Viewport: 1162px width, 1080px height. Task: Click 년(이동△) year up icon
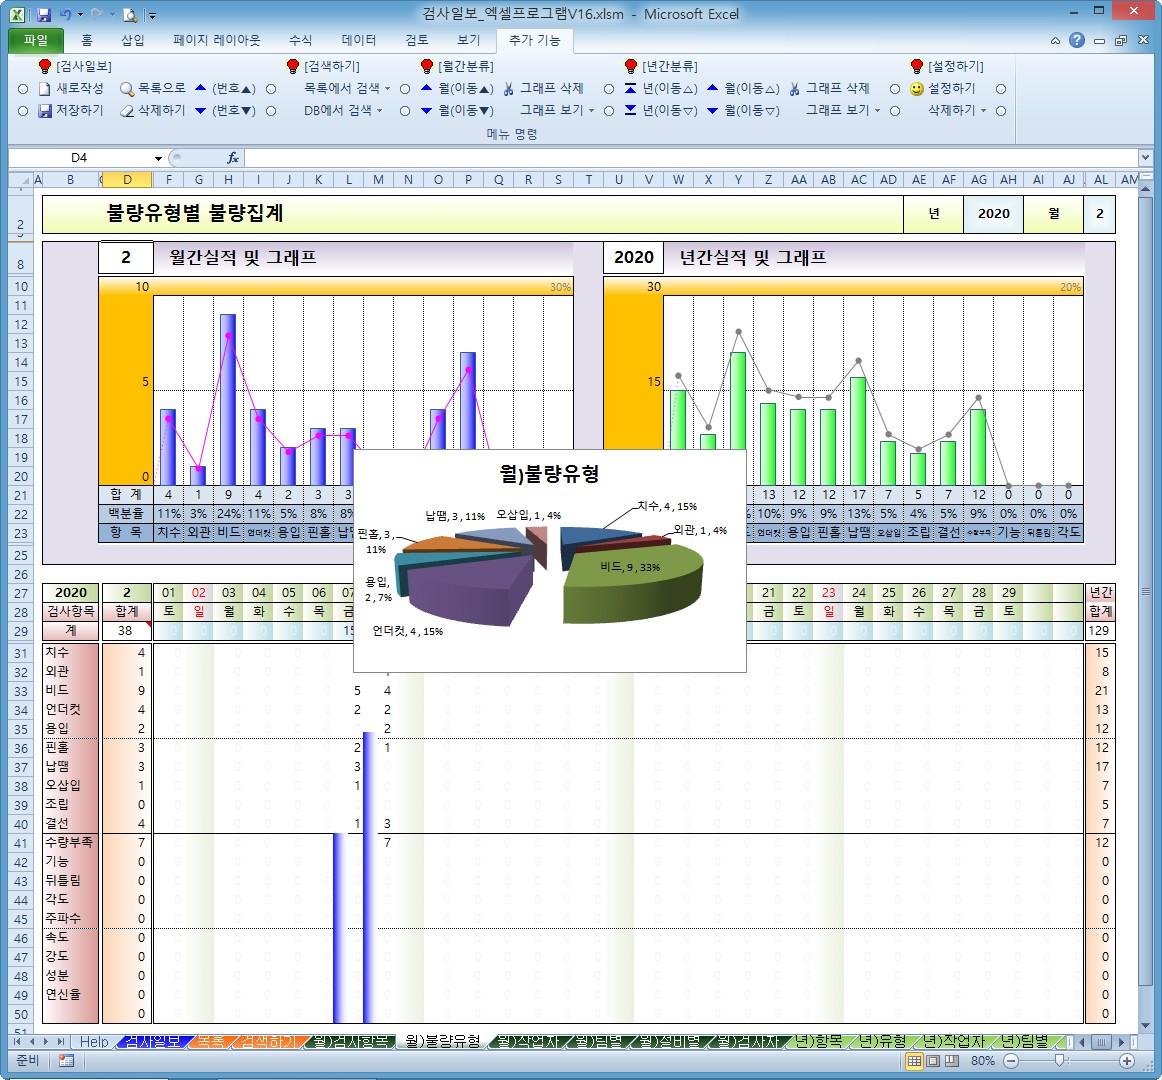pyautogui.click(x=630, y=89)
